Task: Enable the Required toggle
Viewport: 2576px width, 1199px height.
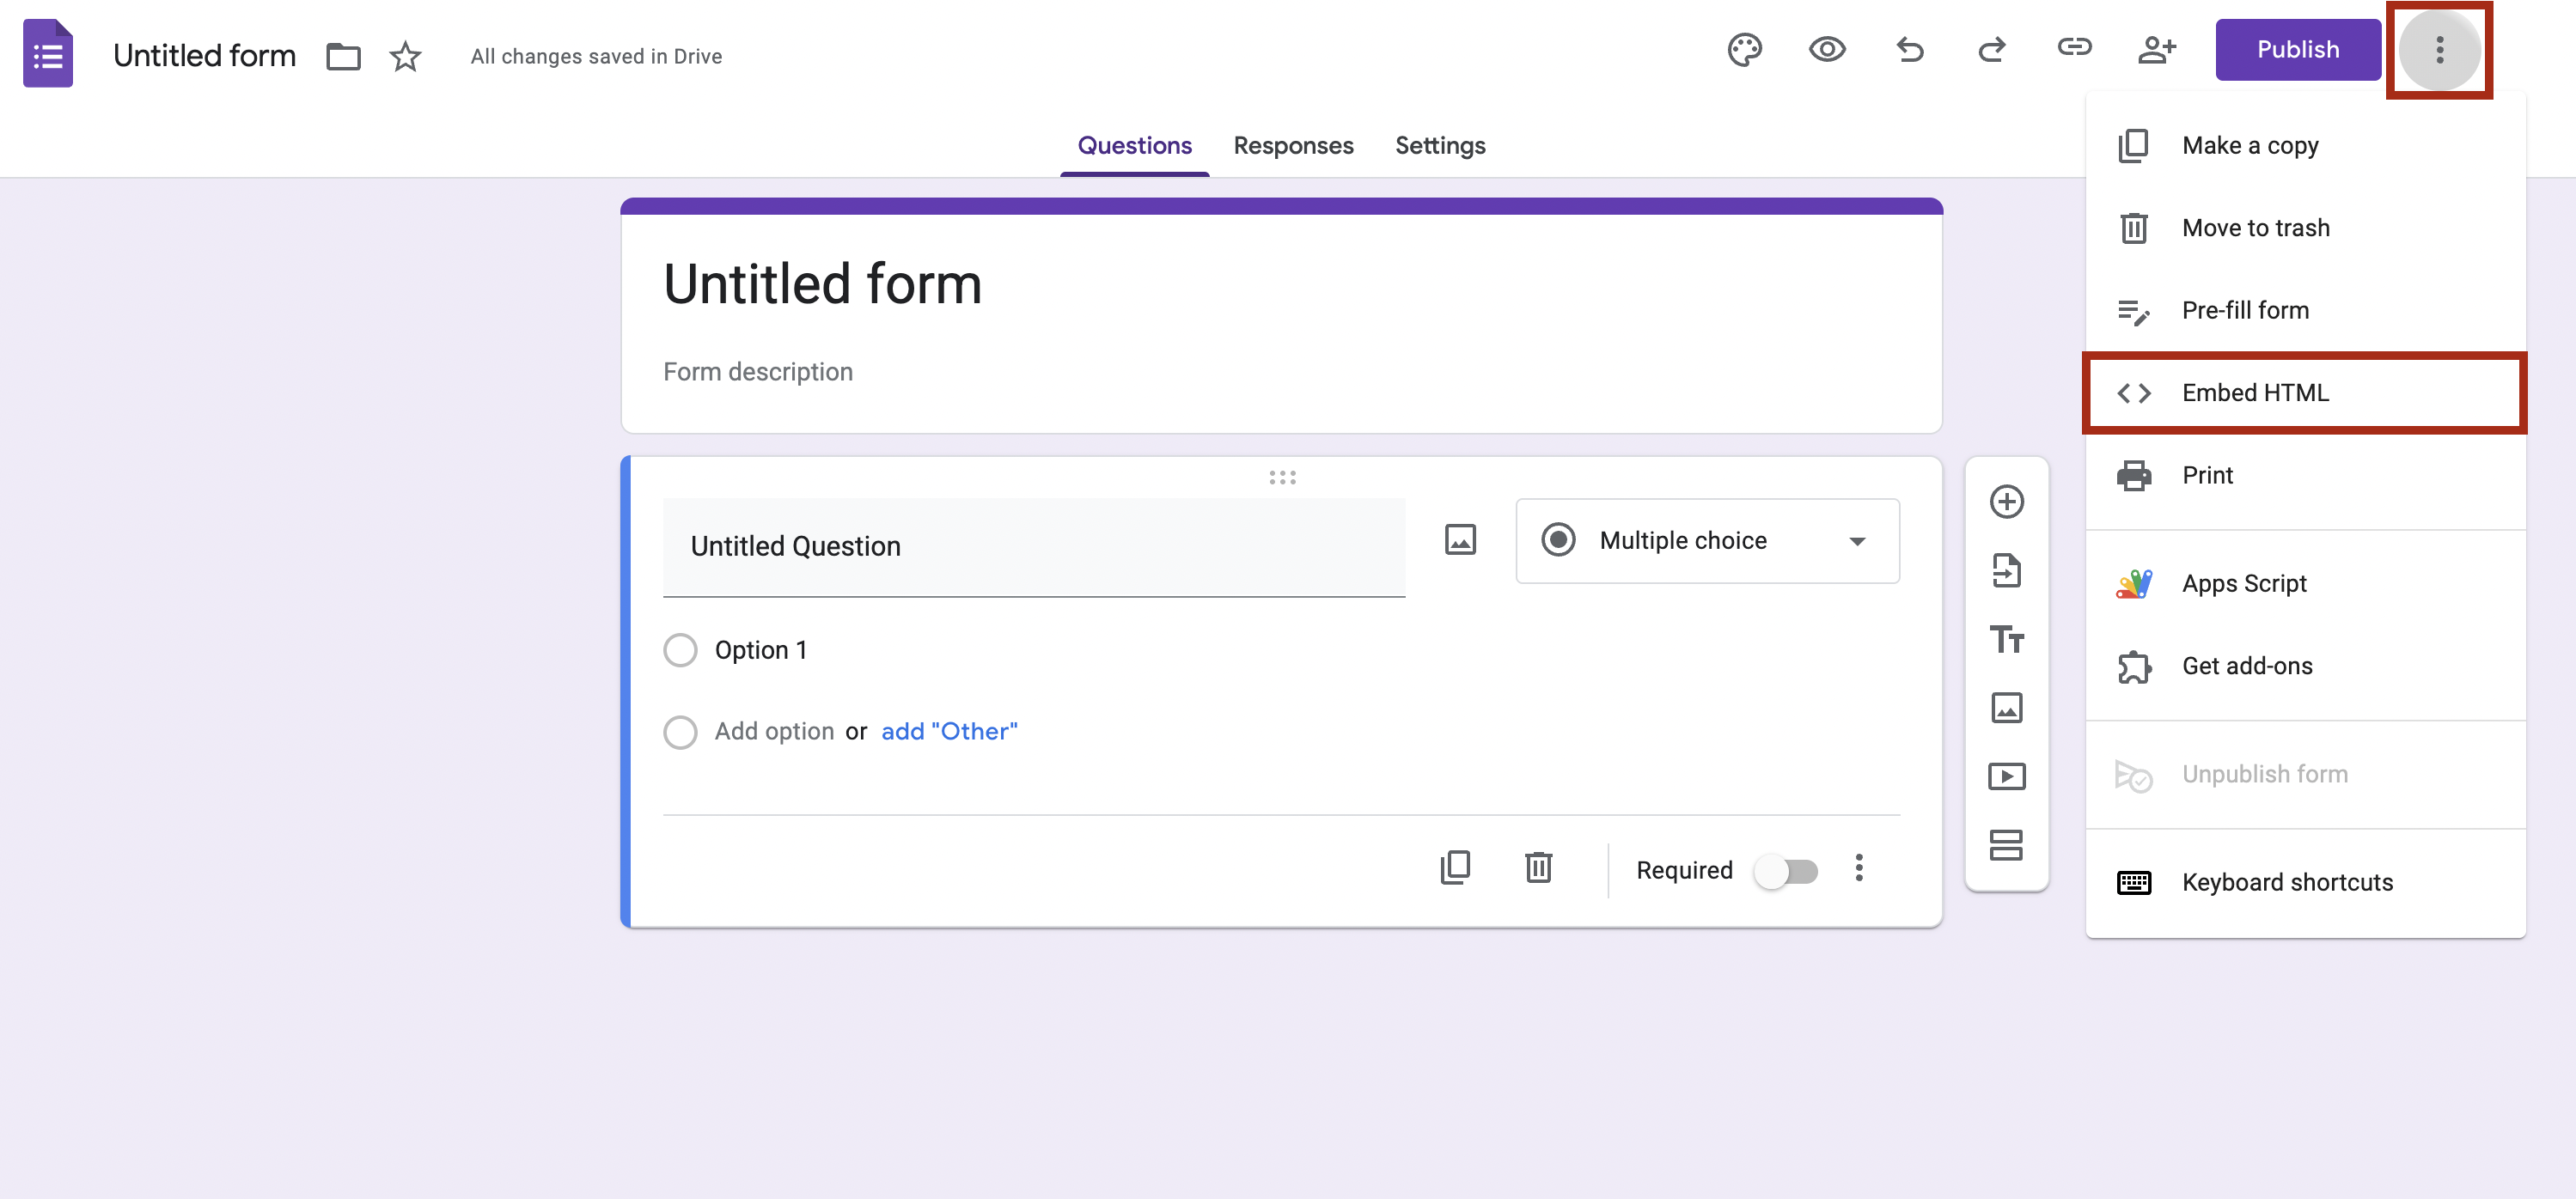Action: (x=1786, y=871)
